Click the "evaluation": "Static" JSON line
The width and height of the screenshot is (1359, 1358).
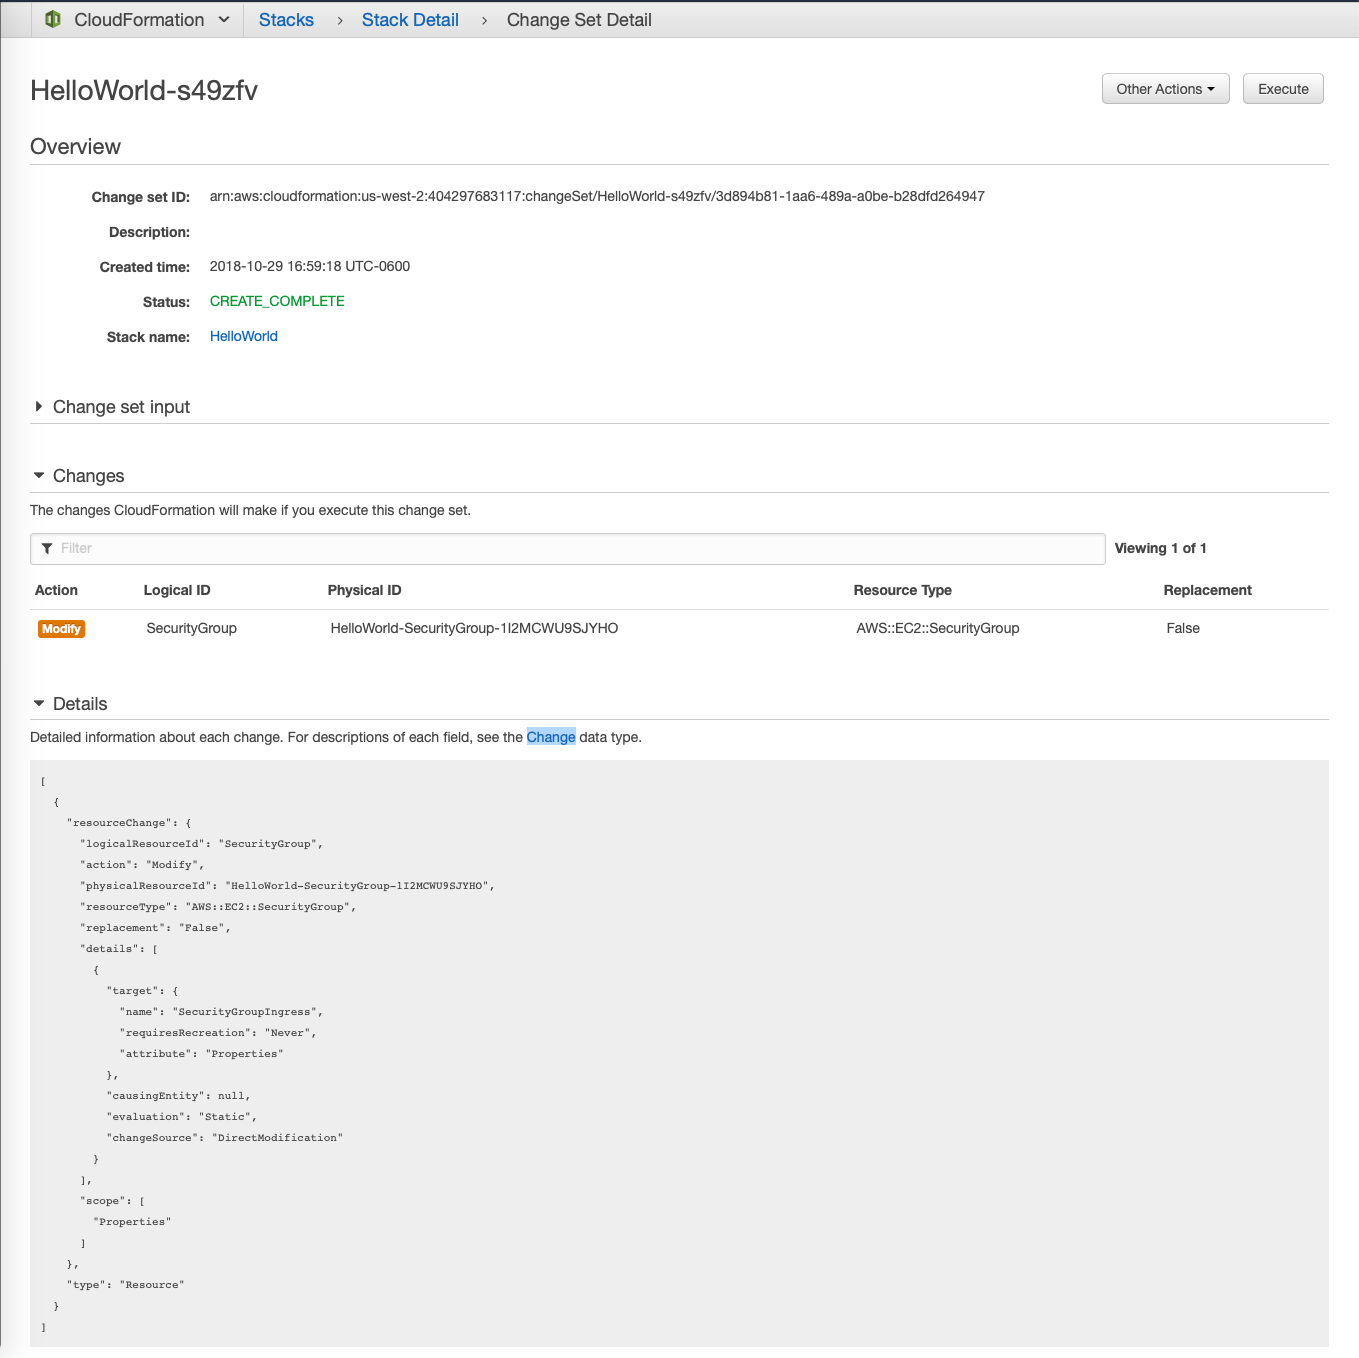[x=182, y=1117]
